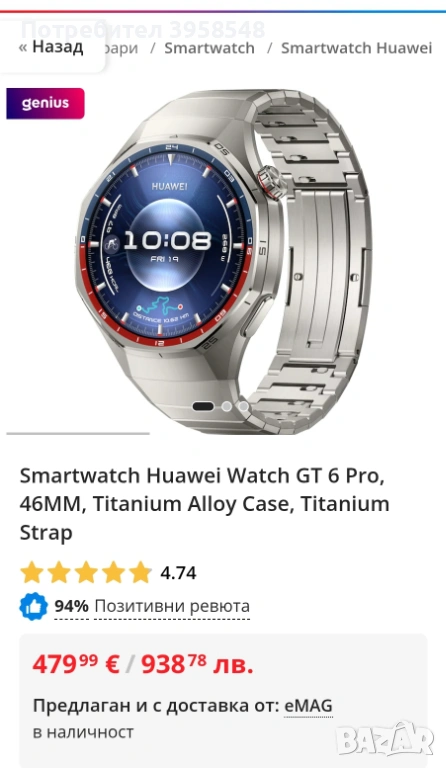
Task: Click the 479.99 € price
Action: tap(76, 665)
